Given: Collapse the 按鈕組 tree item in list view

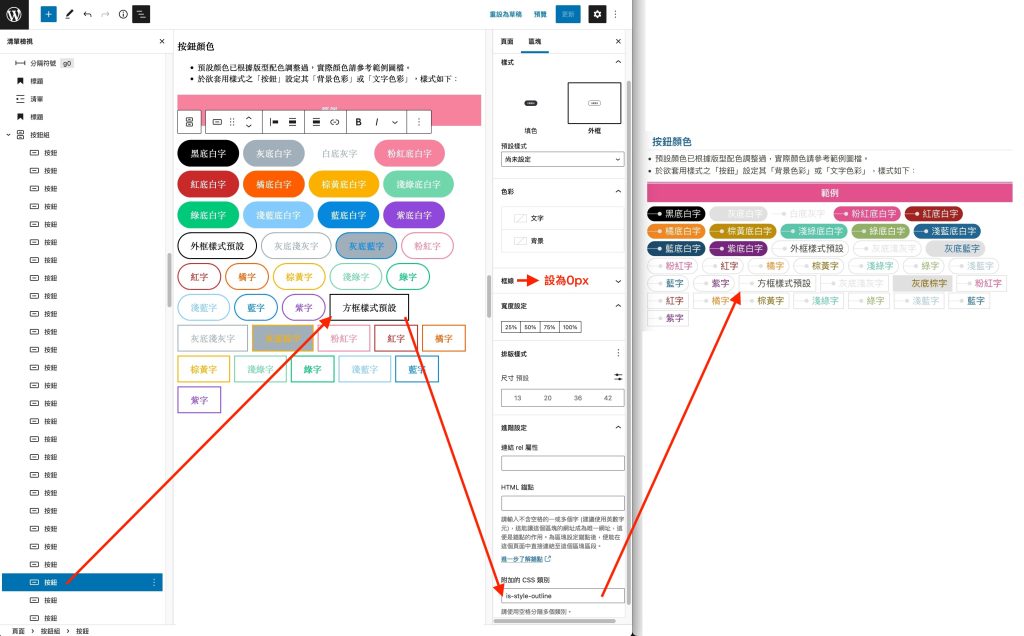Looking at the screenshot, I should pos(9,134).
